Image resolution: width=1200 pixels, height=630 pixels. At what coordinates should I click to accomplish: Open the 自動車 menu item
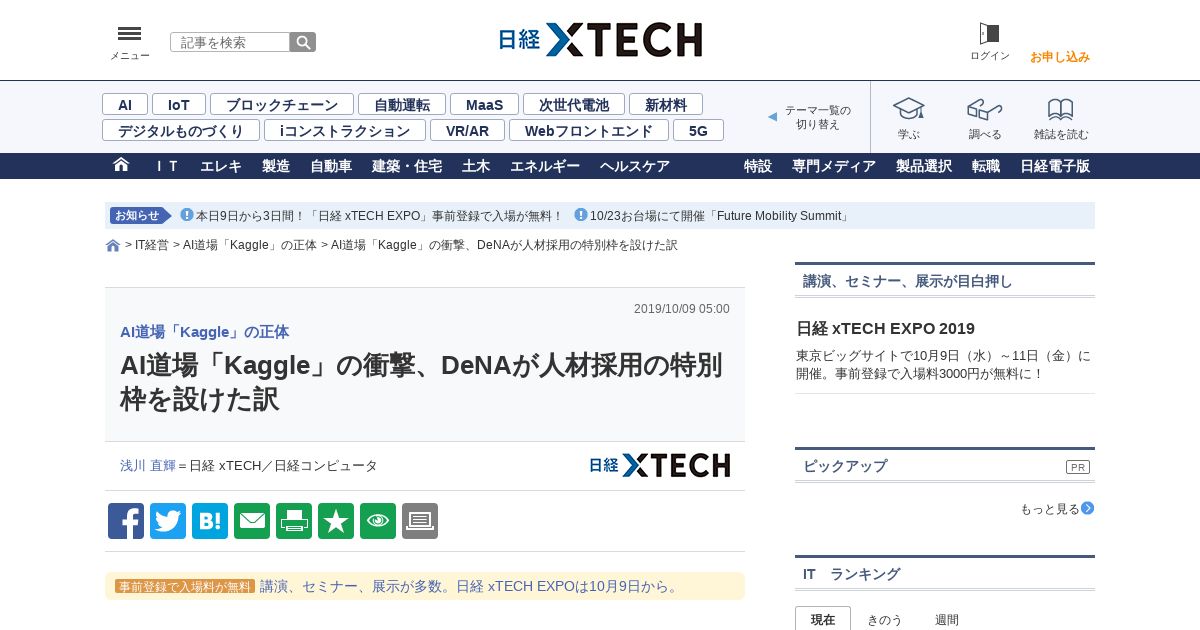331,166
